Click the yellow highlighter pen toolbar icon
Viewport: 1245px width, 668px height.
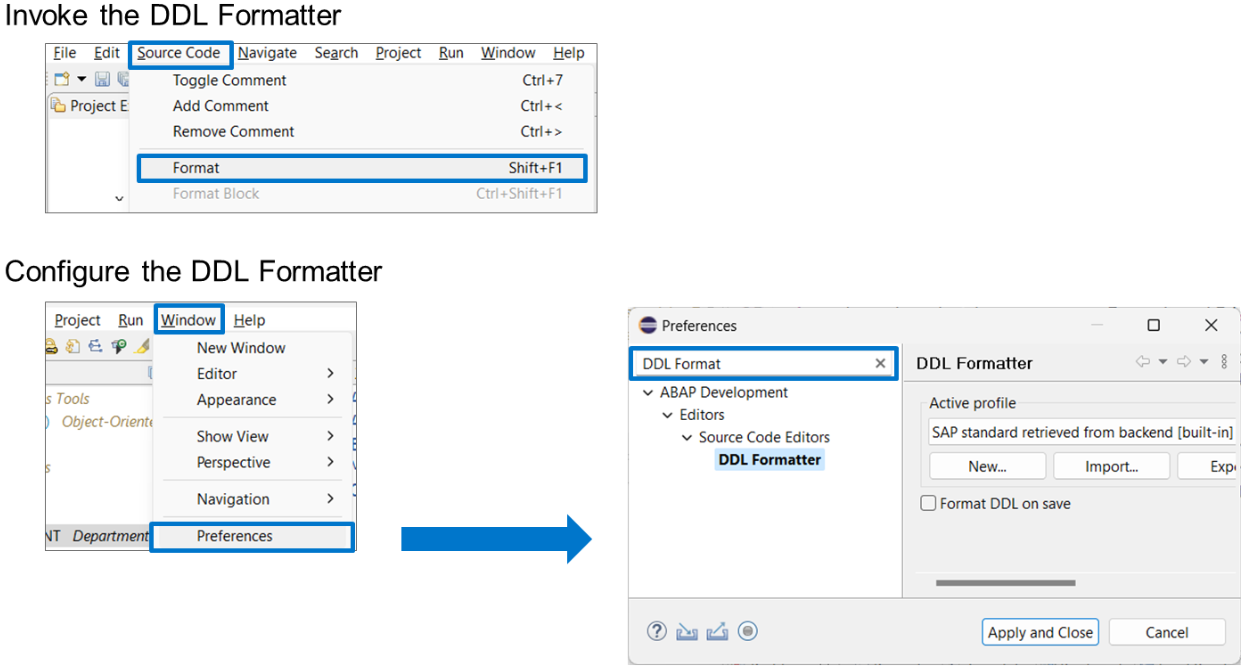point(143,346)
